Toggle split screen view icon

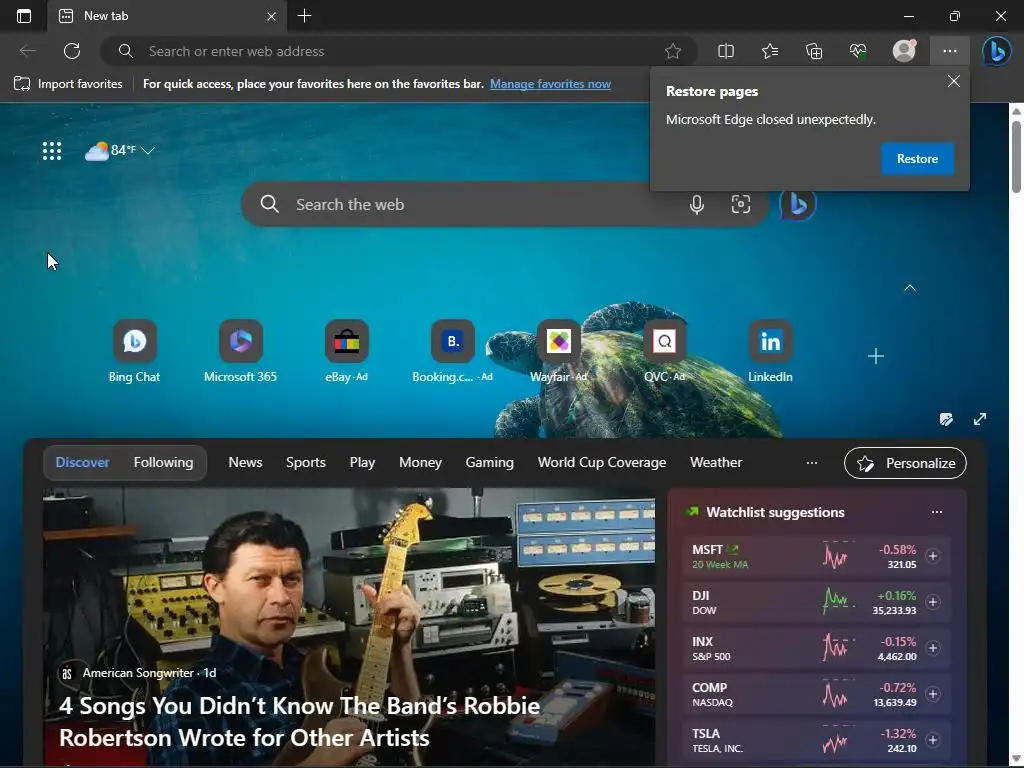click(x=726, y=51)
